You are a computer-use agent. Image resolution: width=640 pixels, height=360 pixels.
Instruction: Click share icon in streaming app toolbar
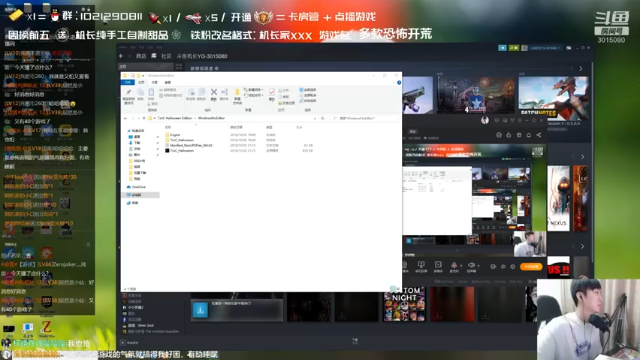(539, 135)
